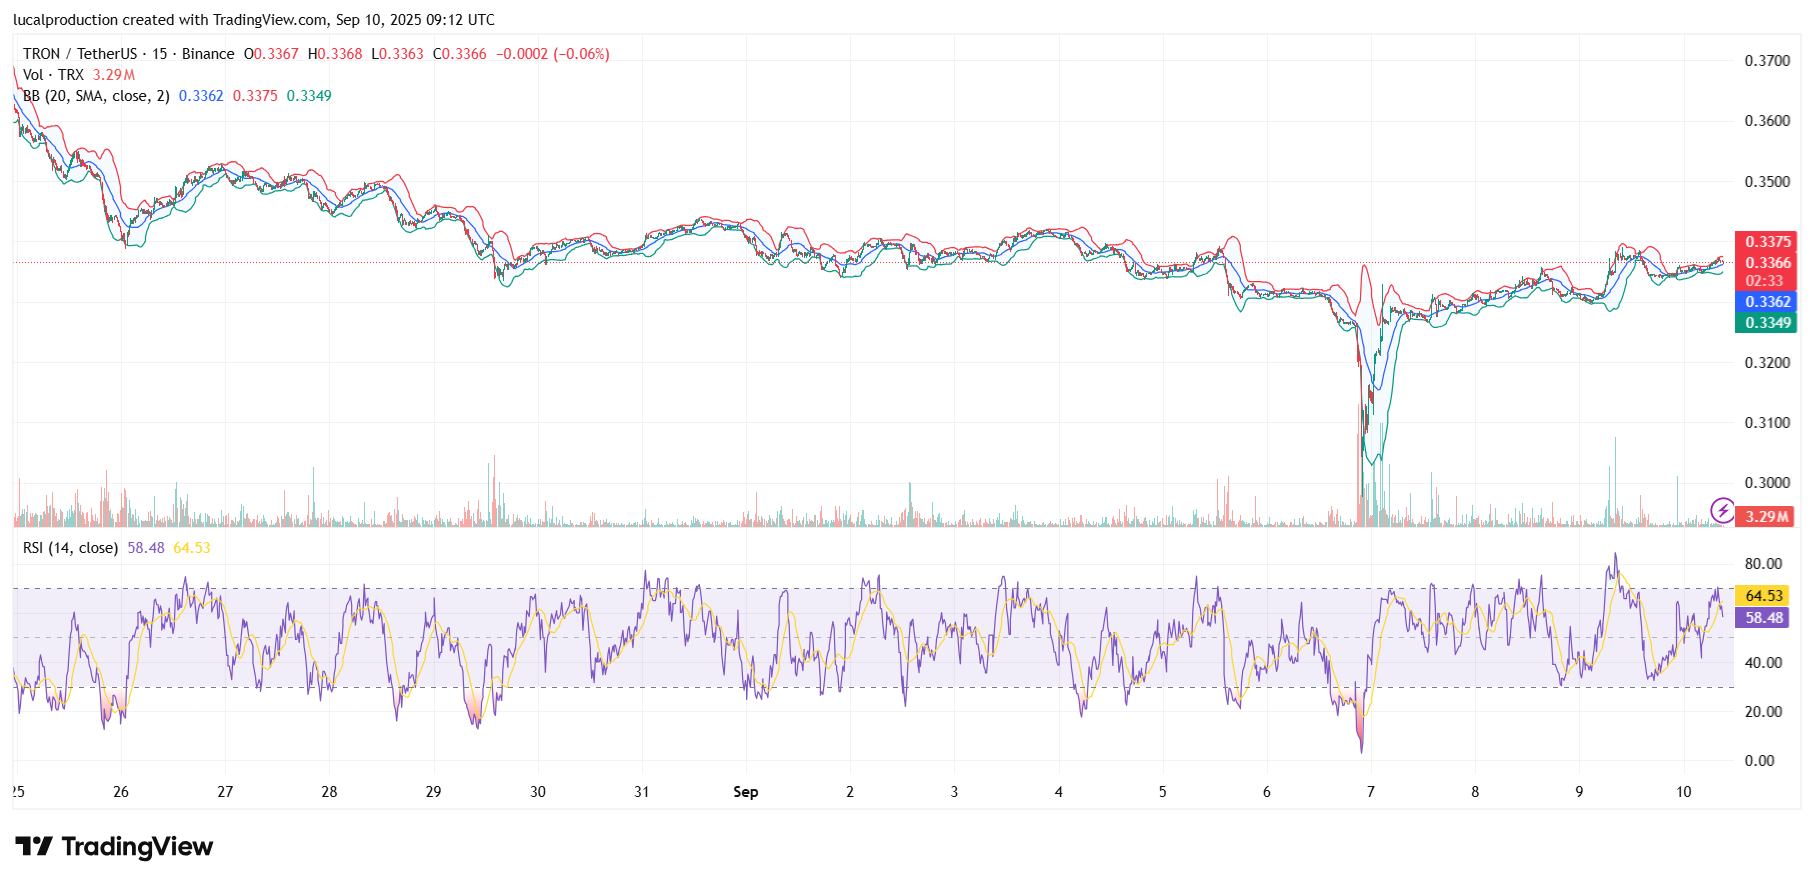Click the green 0.3349 price axis tag
This screenshot has width=1814, height=884.
point(1766,323)
